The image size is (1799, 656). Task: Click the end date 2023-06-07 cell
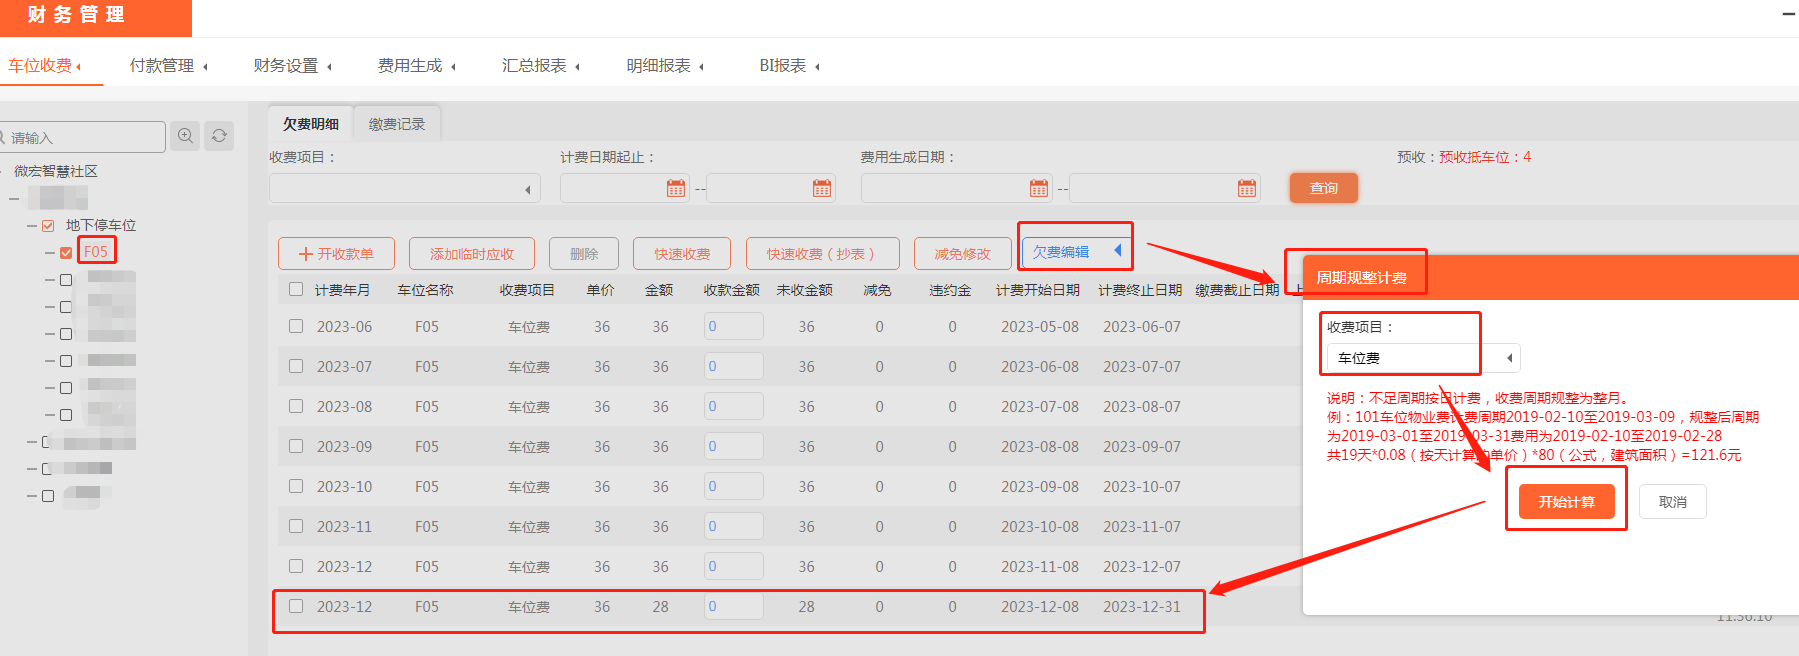click(x=1142, y=326)
